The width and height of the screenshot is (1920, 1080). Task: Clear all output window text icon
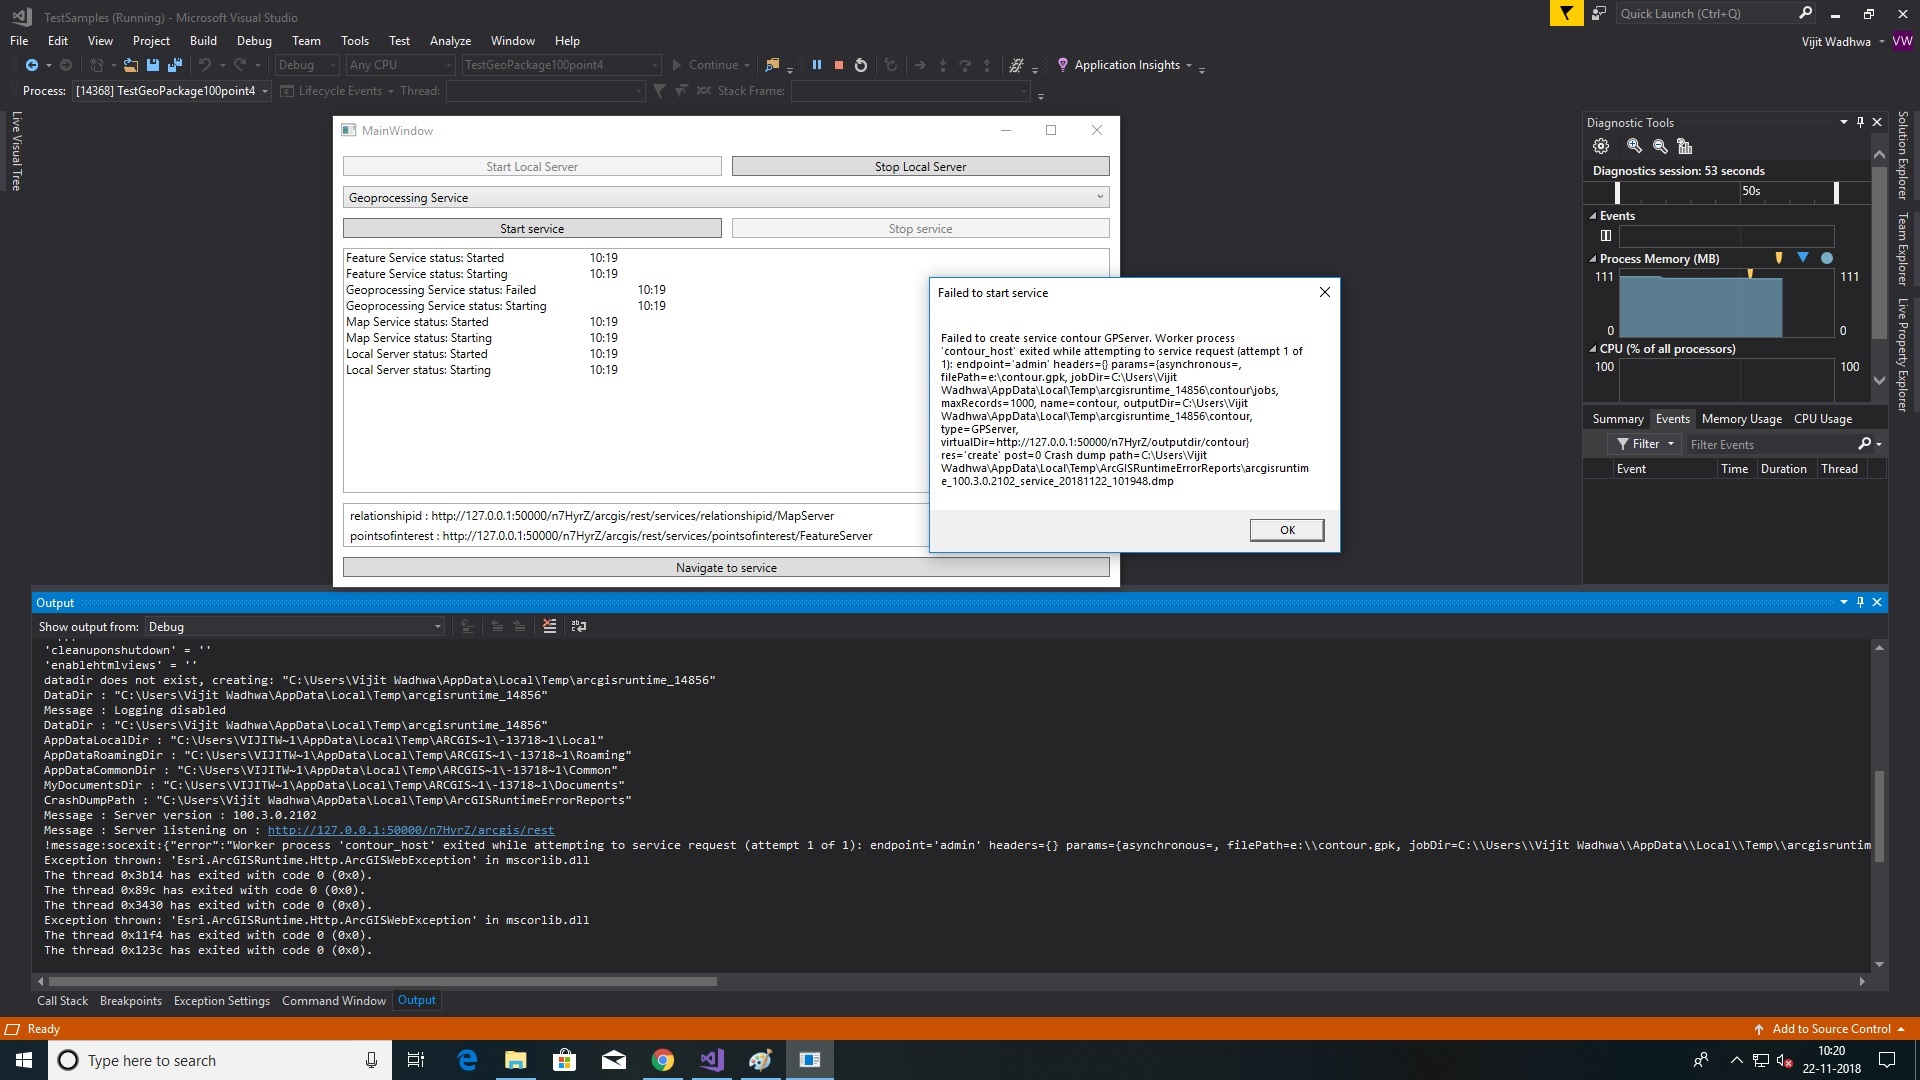549,626
